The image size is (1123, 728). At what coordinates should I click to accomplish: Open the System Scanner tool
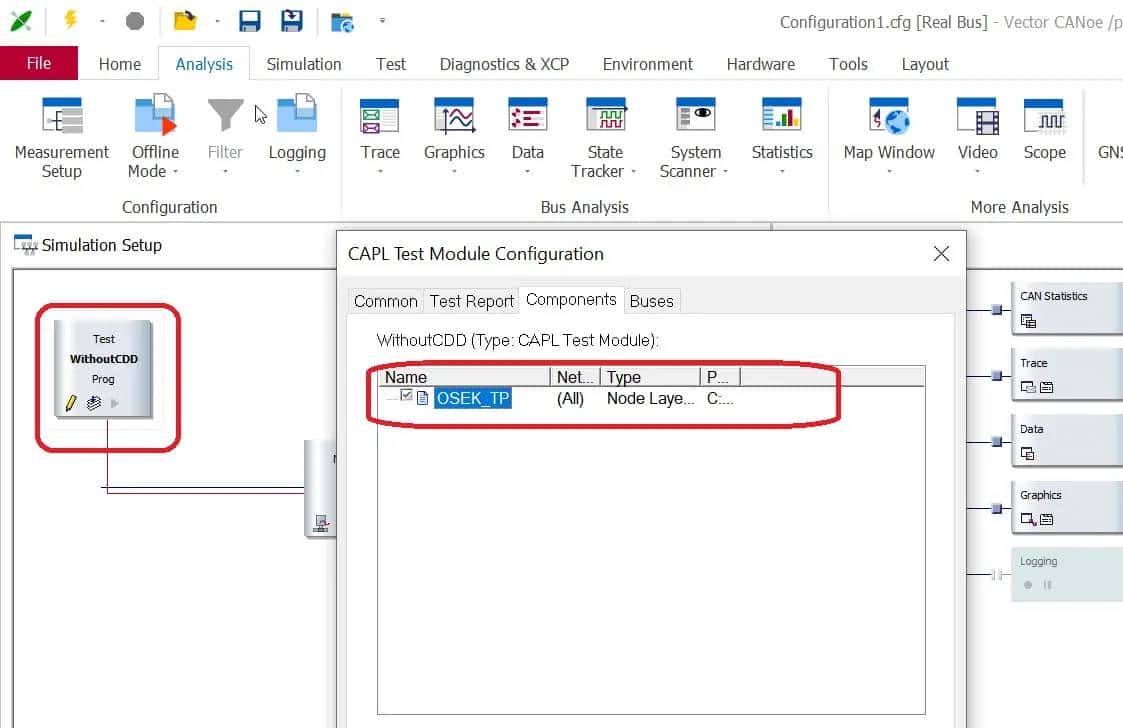coord(695,118)
